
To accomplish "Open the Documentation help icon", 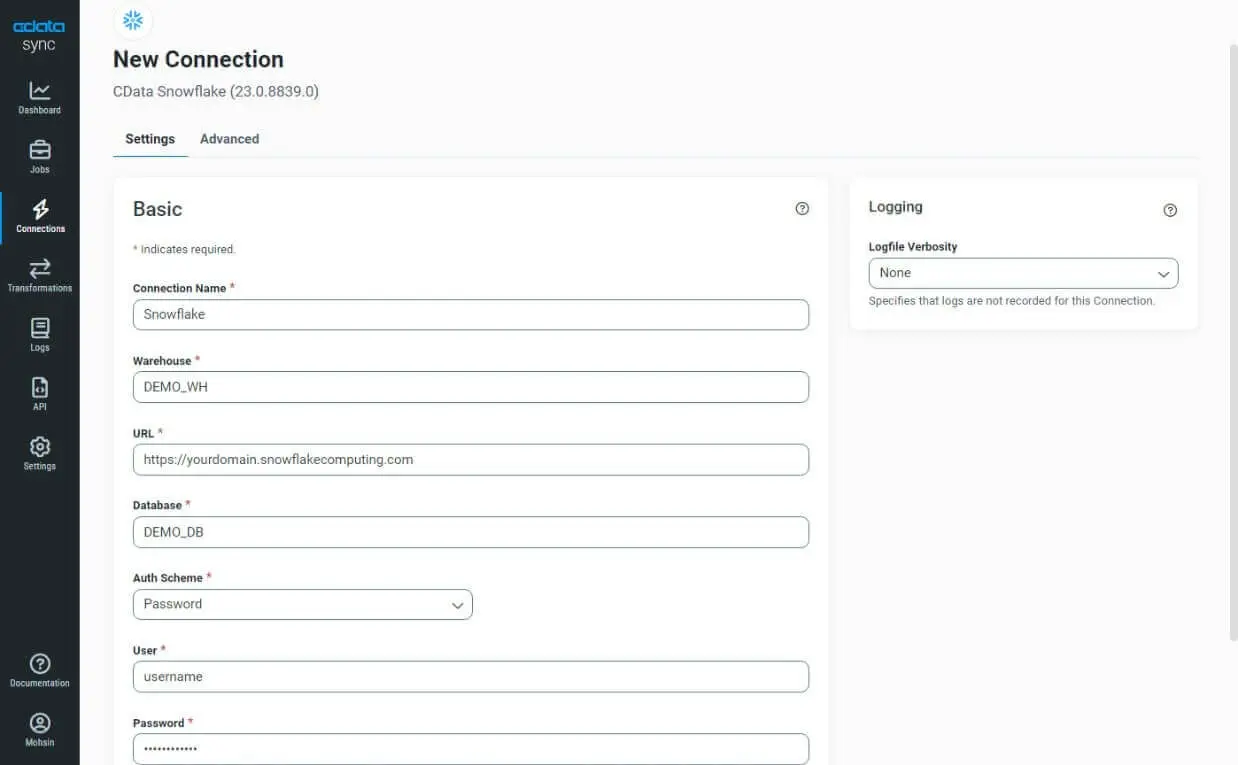I will pos(40,668).
